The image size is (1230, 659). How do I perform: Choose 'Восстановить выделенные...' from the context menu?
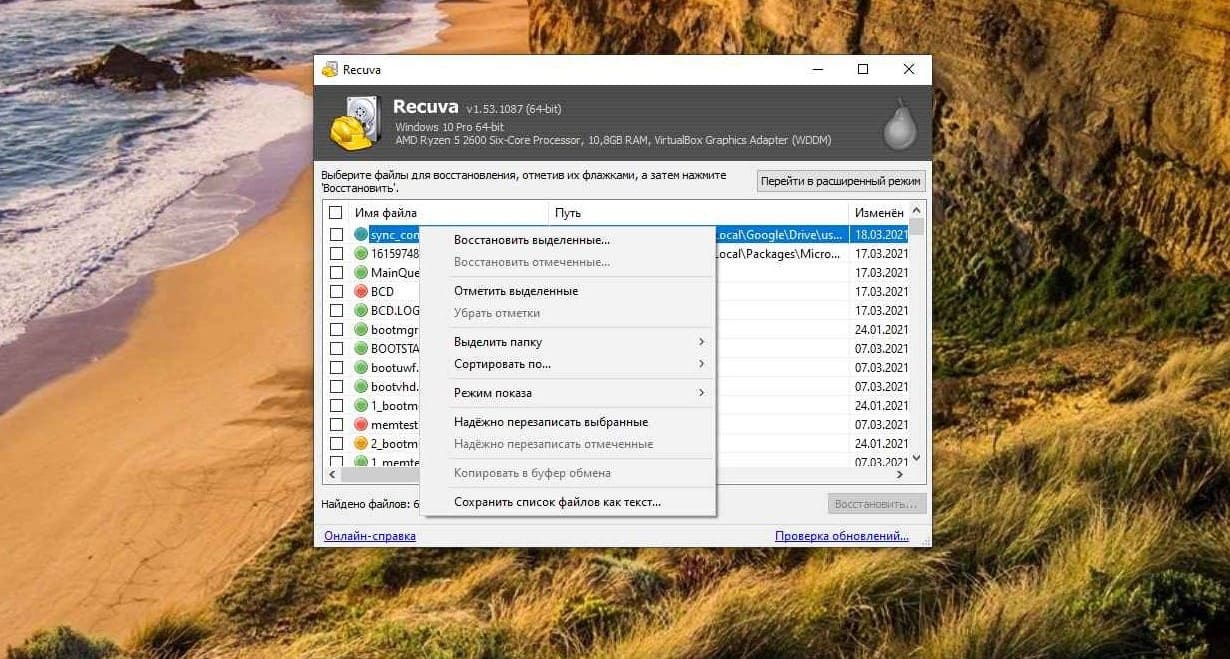point(531,240)
